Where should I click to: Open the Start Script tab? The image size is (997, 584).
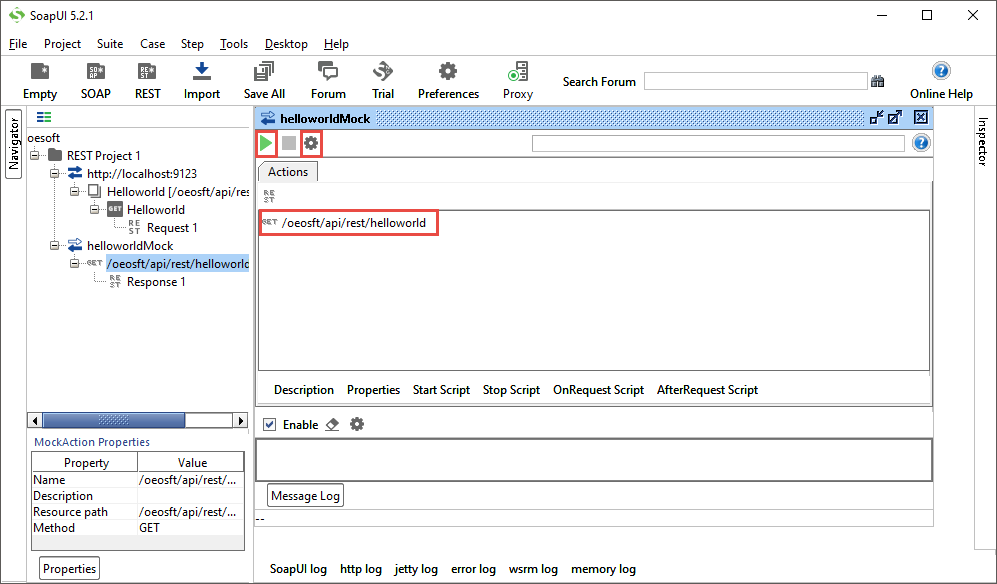coord(441,390)
